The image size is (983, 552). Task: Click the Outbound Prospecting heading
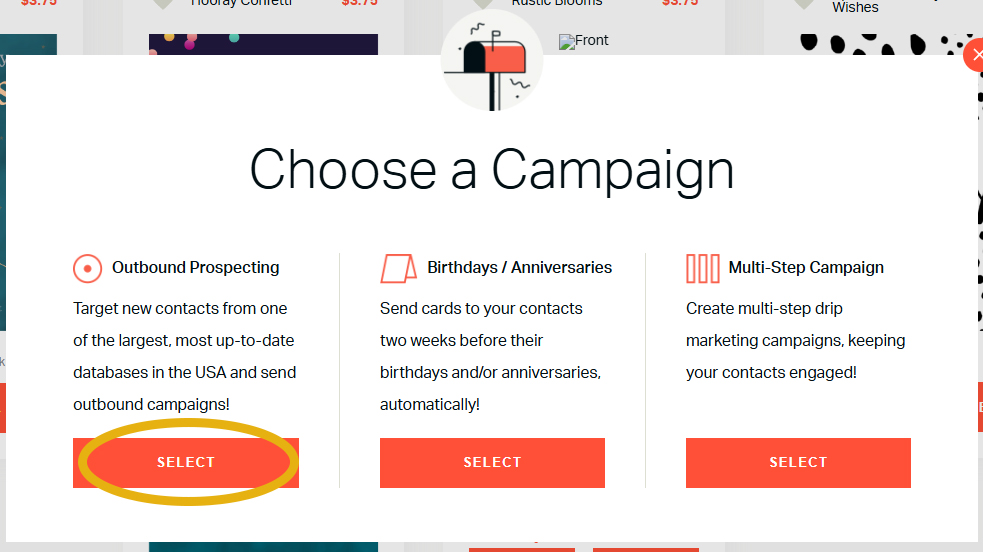tap(196, 268)
